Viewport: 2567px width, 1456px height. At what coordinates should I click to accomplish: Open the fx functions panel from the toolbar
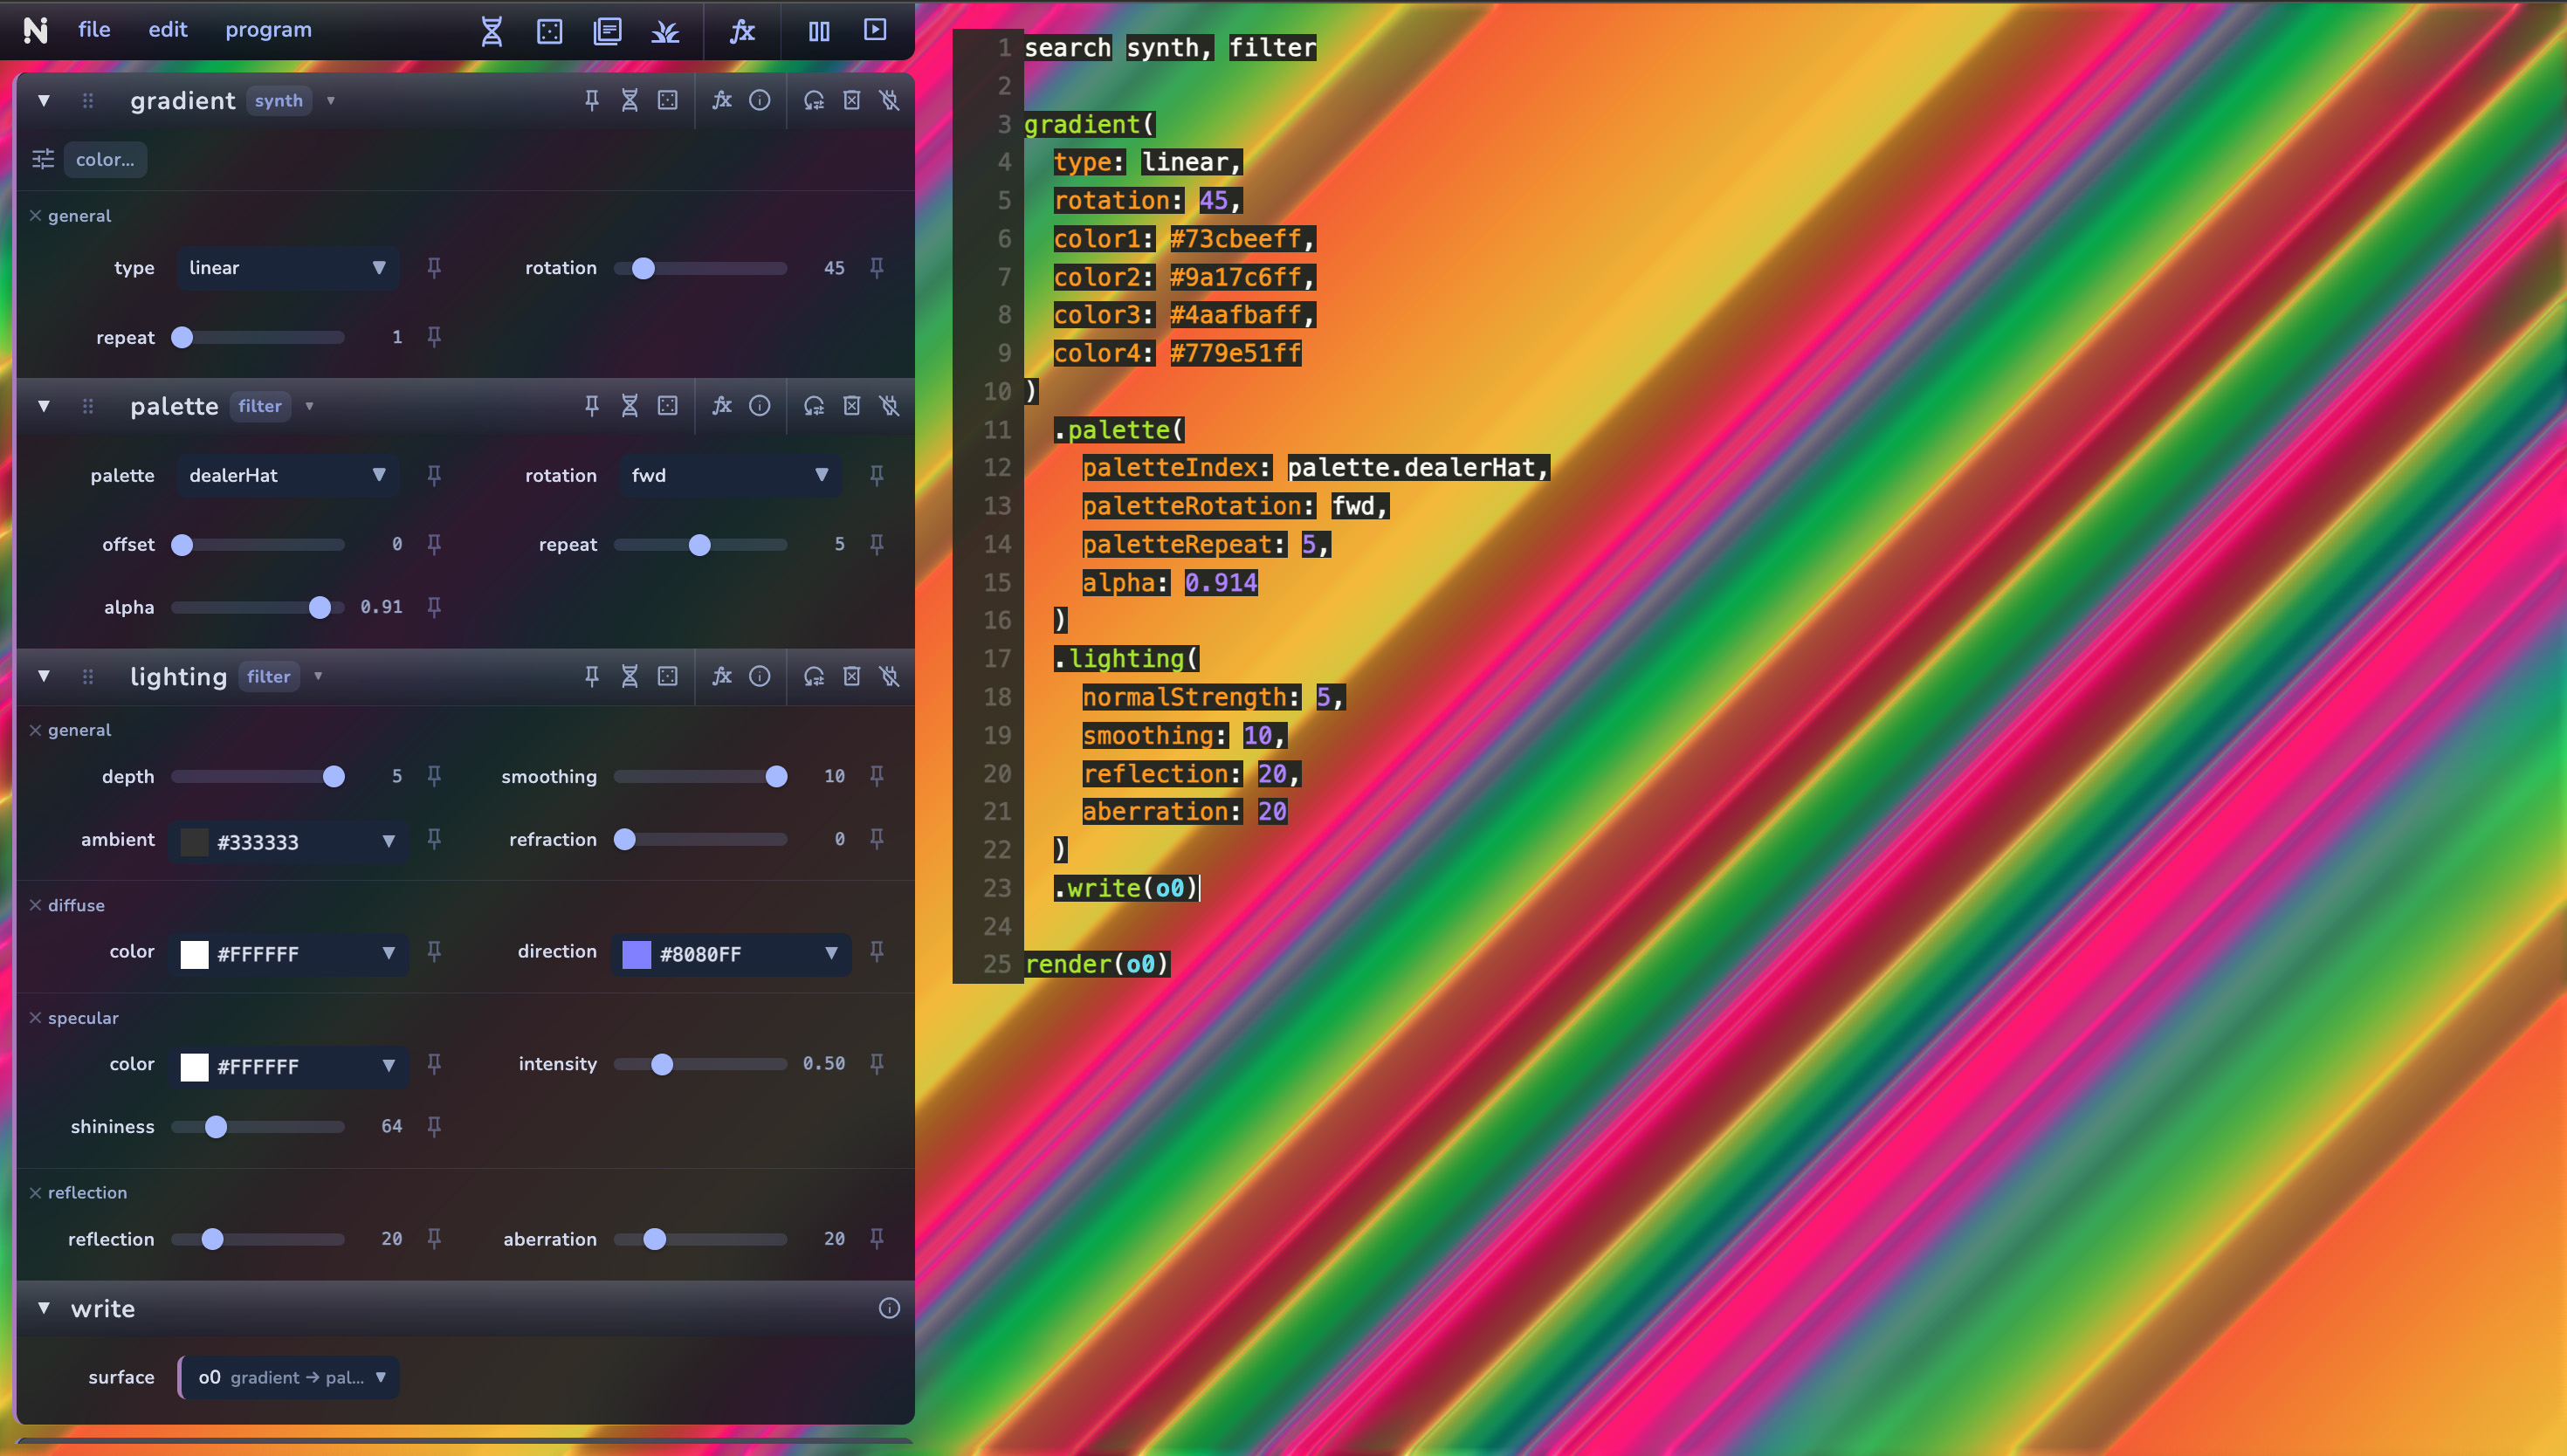[742, 31]
